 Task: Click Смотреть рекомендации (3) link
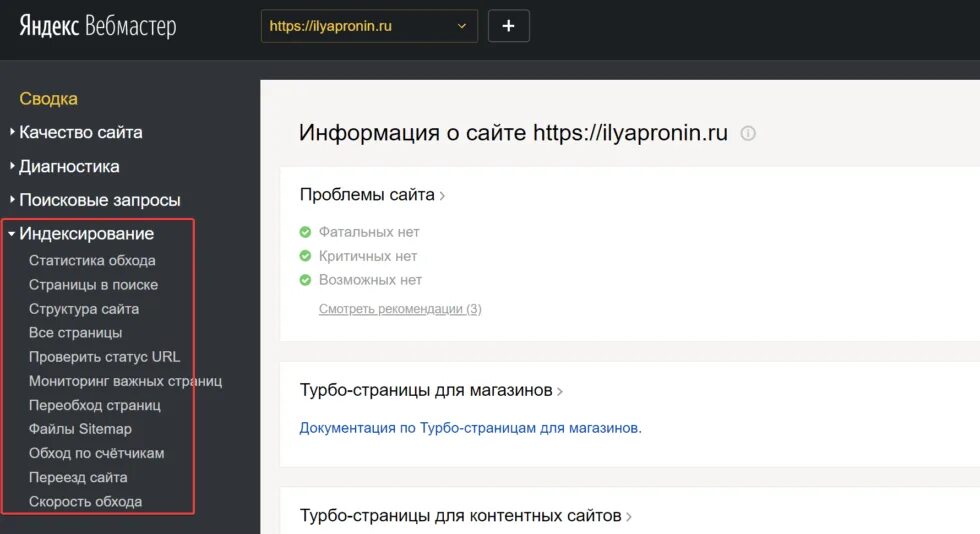pyautogui.click(x=400, y=309)
